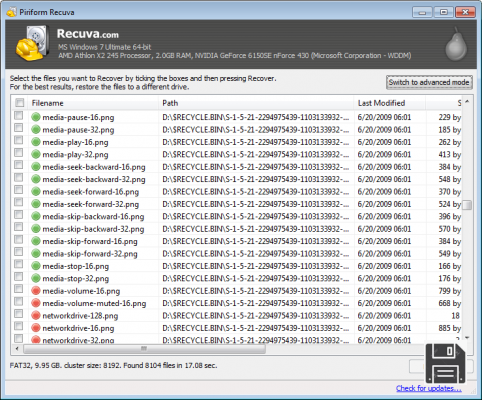Tick the checkbox for media-seek-backward-32.png
This screenshot has width=482, height=400.
[19, 177]
